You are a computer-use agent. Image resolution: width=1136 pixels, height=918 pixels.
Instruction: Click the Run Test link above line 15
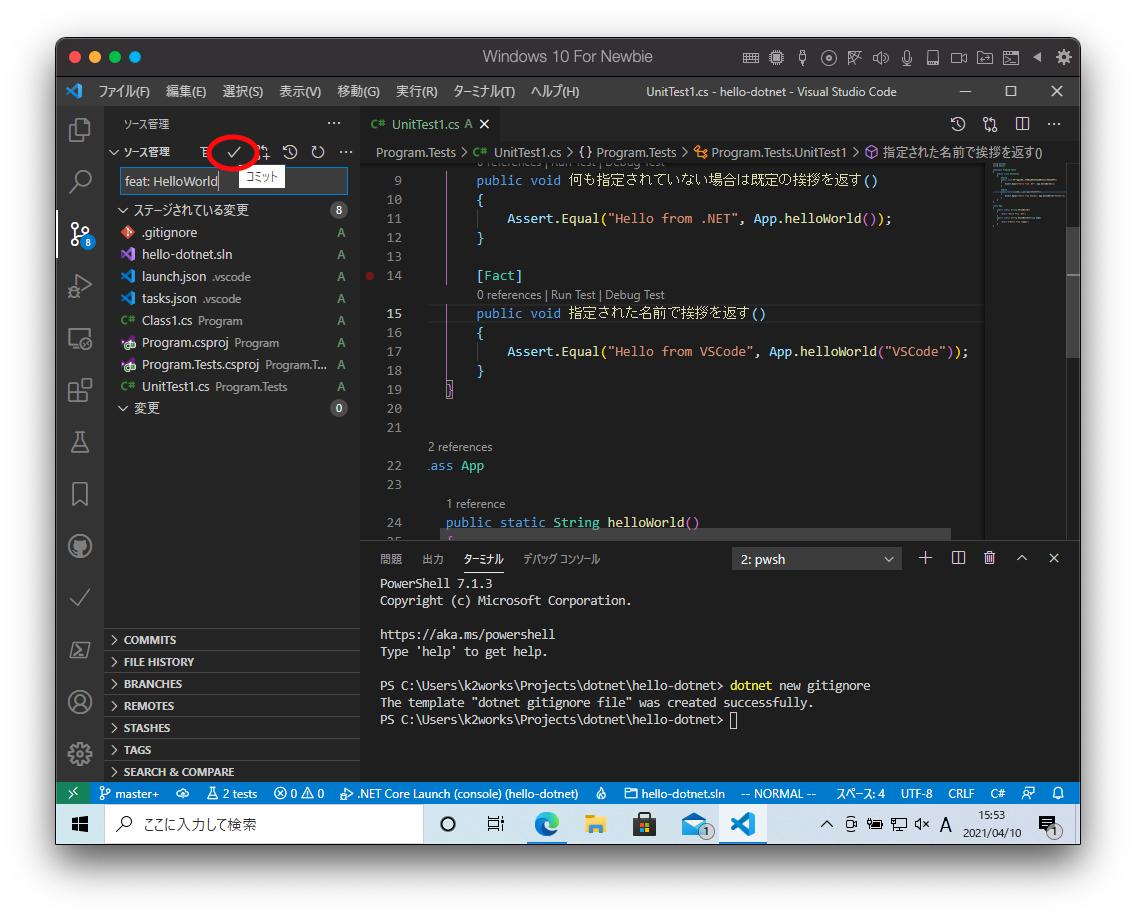pyautogui.click(x=574, y=295)
